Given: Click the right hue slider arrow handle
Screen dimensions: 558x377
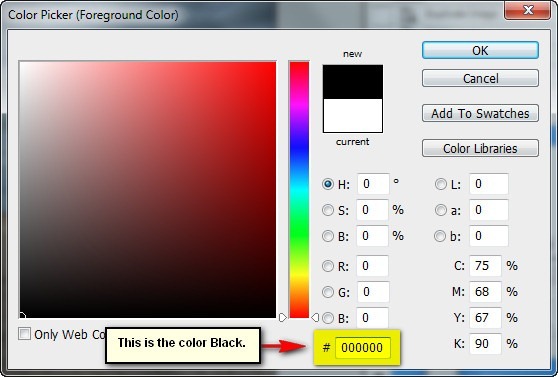Looking at the screenshot, I should pyautogui.click(x=315, y=318).
